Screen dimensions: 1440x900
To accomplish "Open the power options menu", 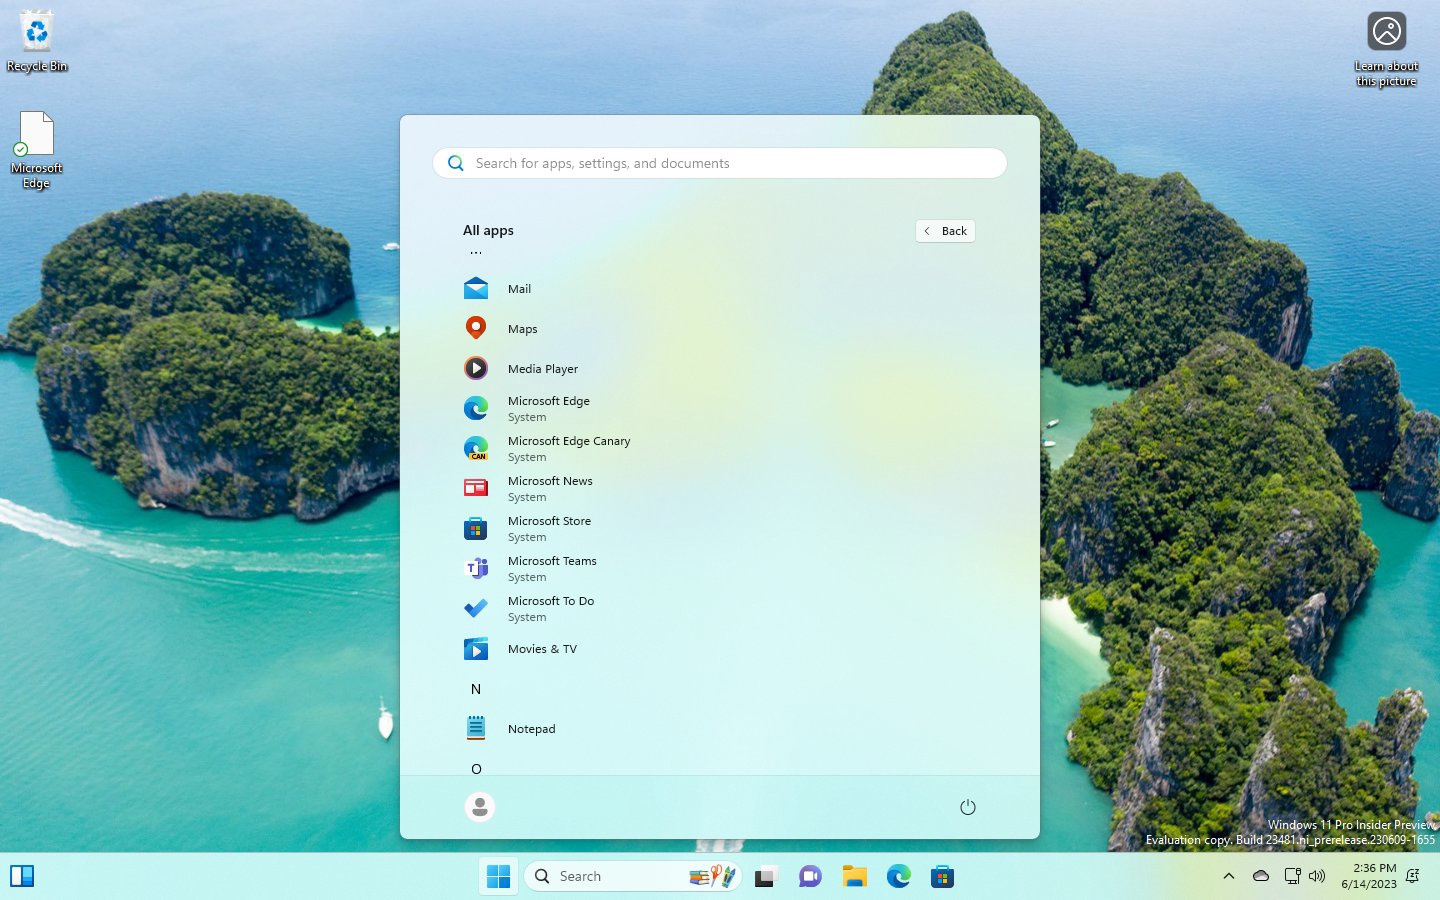I will [x=967, y=806].
